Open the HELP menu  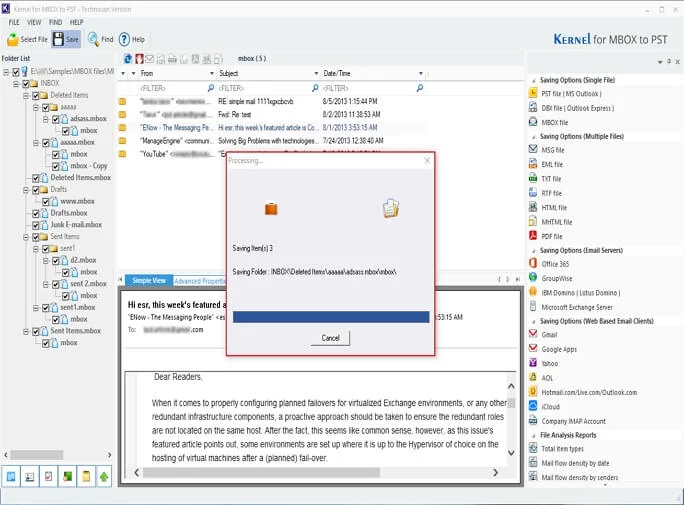coord(76,22)
